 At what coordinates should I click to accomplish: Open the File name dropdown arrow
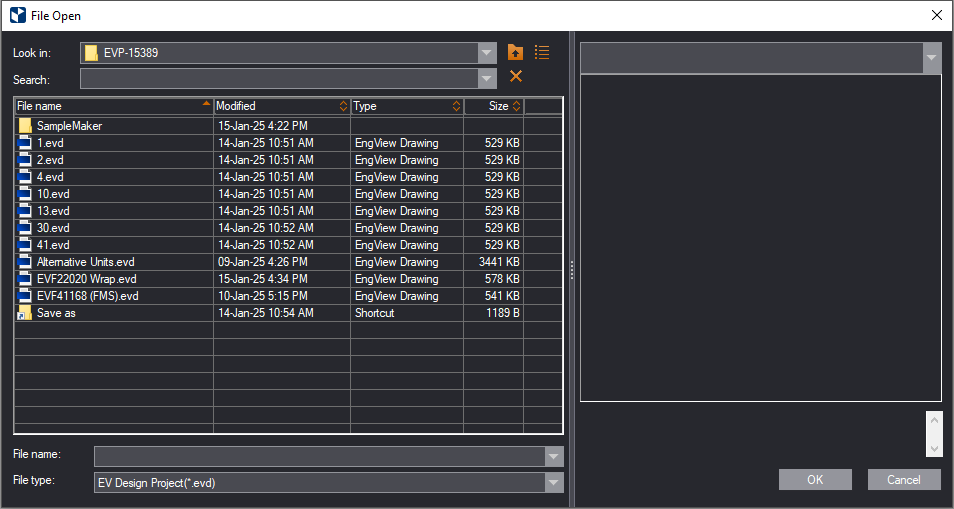(554, 457)
